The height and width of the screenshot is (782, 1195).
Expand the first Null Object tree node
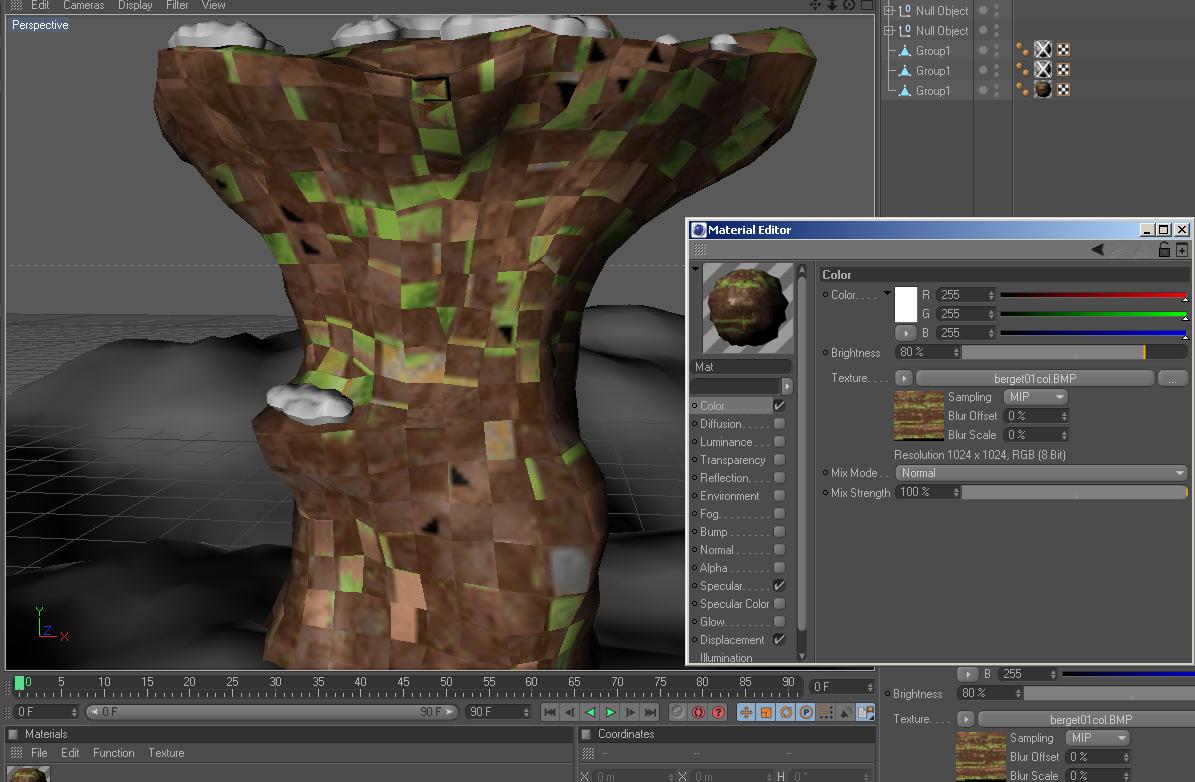(x=889, y=11)
